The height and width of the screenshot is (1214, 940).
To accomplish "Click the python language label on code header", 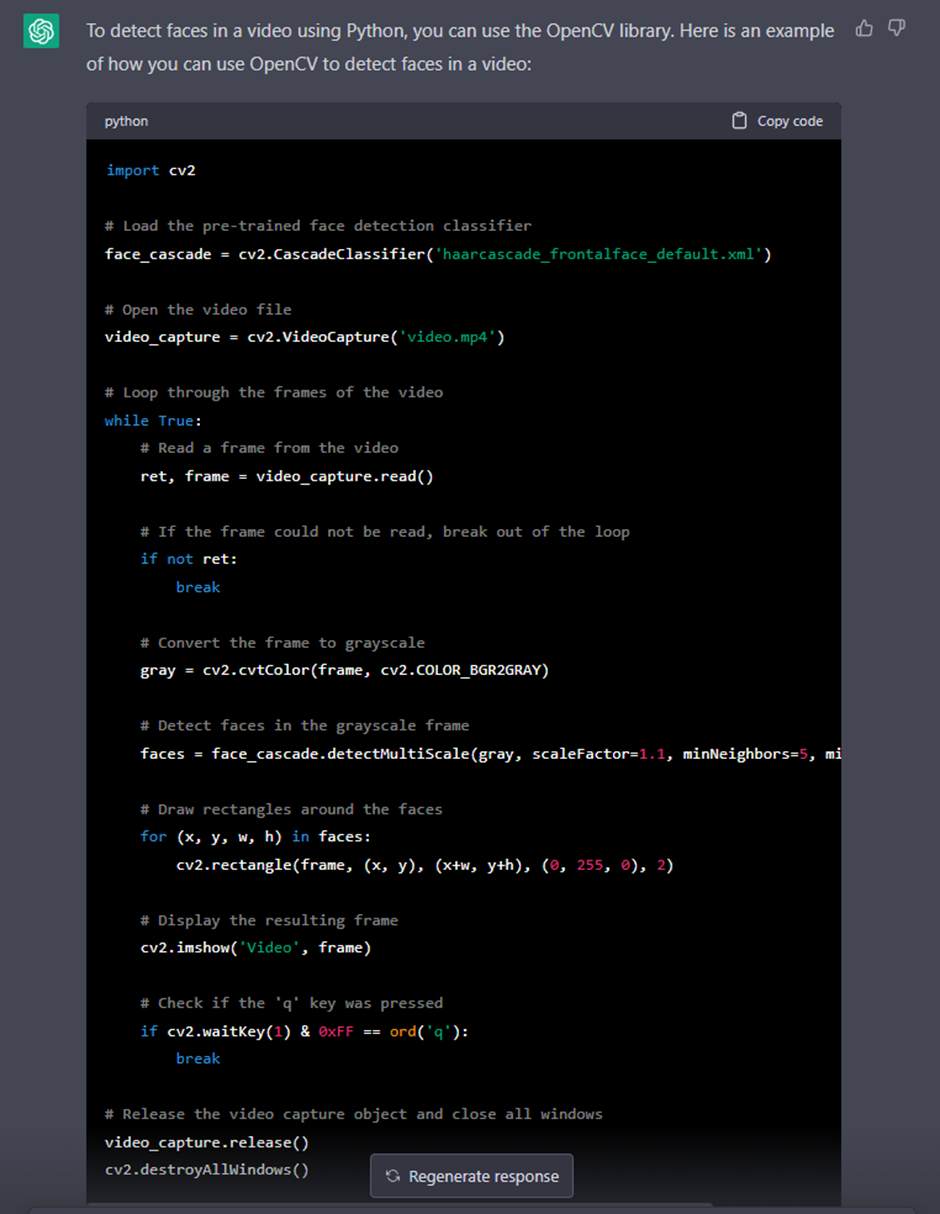I will pos(125,121).
